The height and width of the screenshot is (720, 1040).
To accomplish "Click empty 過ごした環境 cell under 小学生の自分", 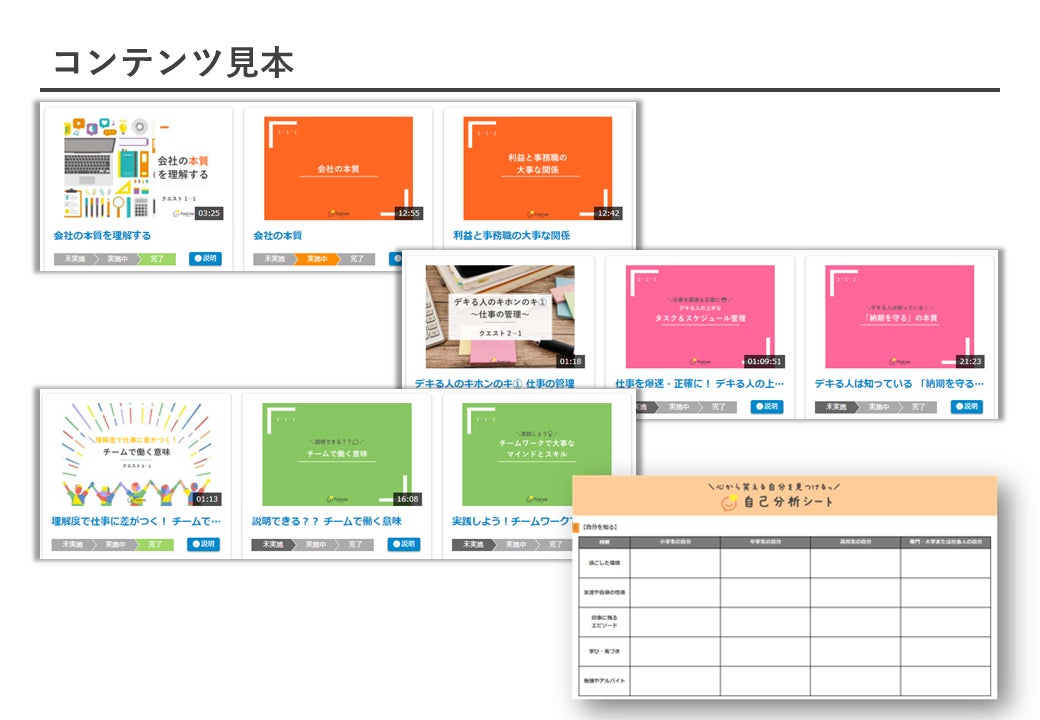I will (675, 563).
